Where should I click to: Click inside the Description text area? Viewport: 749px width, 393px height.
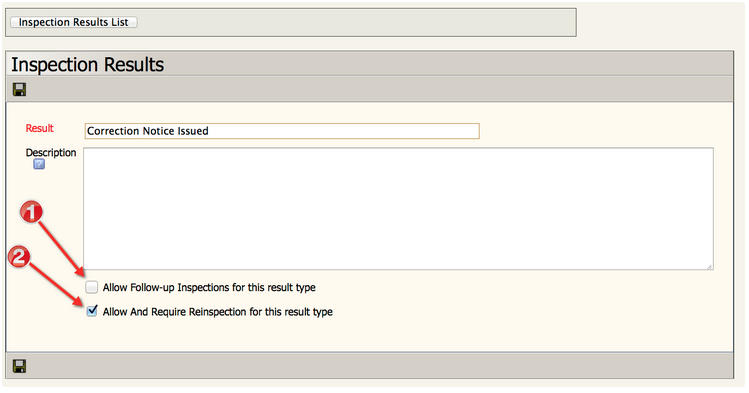398,209
